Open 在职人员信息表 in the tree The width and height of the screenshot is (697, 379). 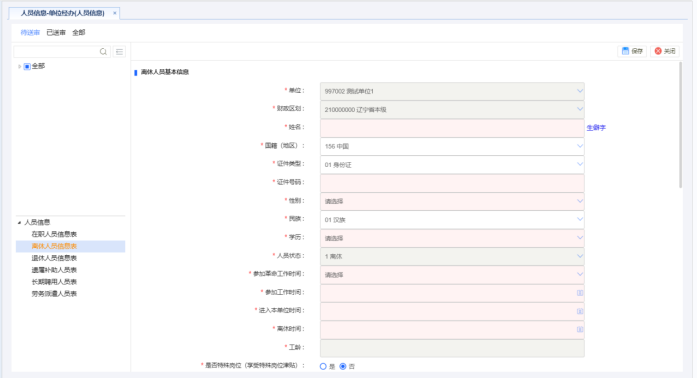tap(54, 235)
